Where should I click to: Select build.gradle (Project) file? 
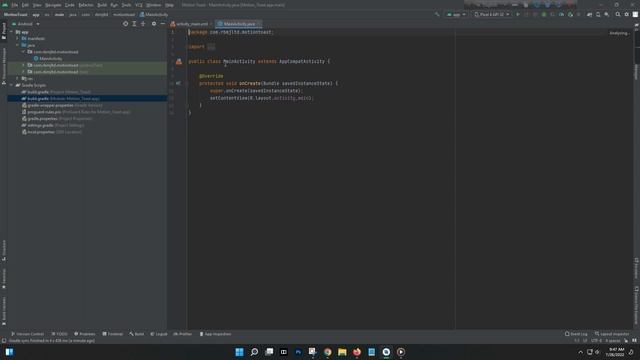pos(56,92)
